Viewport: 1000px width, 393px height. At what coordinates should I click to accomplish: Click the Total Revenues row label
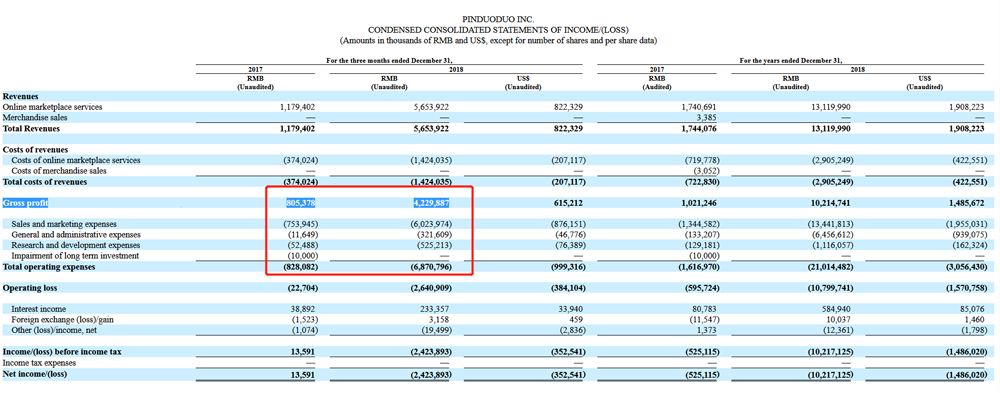31,128
